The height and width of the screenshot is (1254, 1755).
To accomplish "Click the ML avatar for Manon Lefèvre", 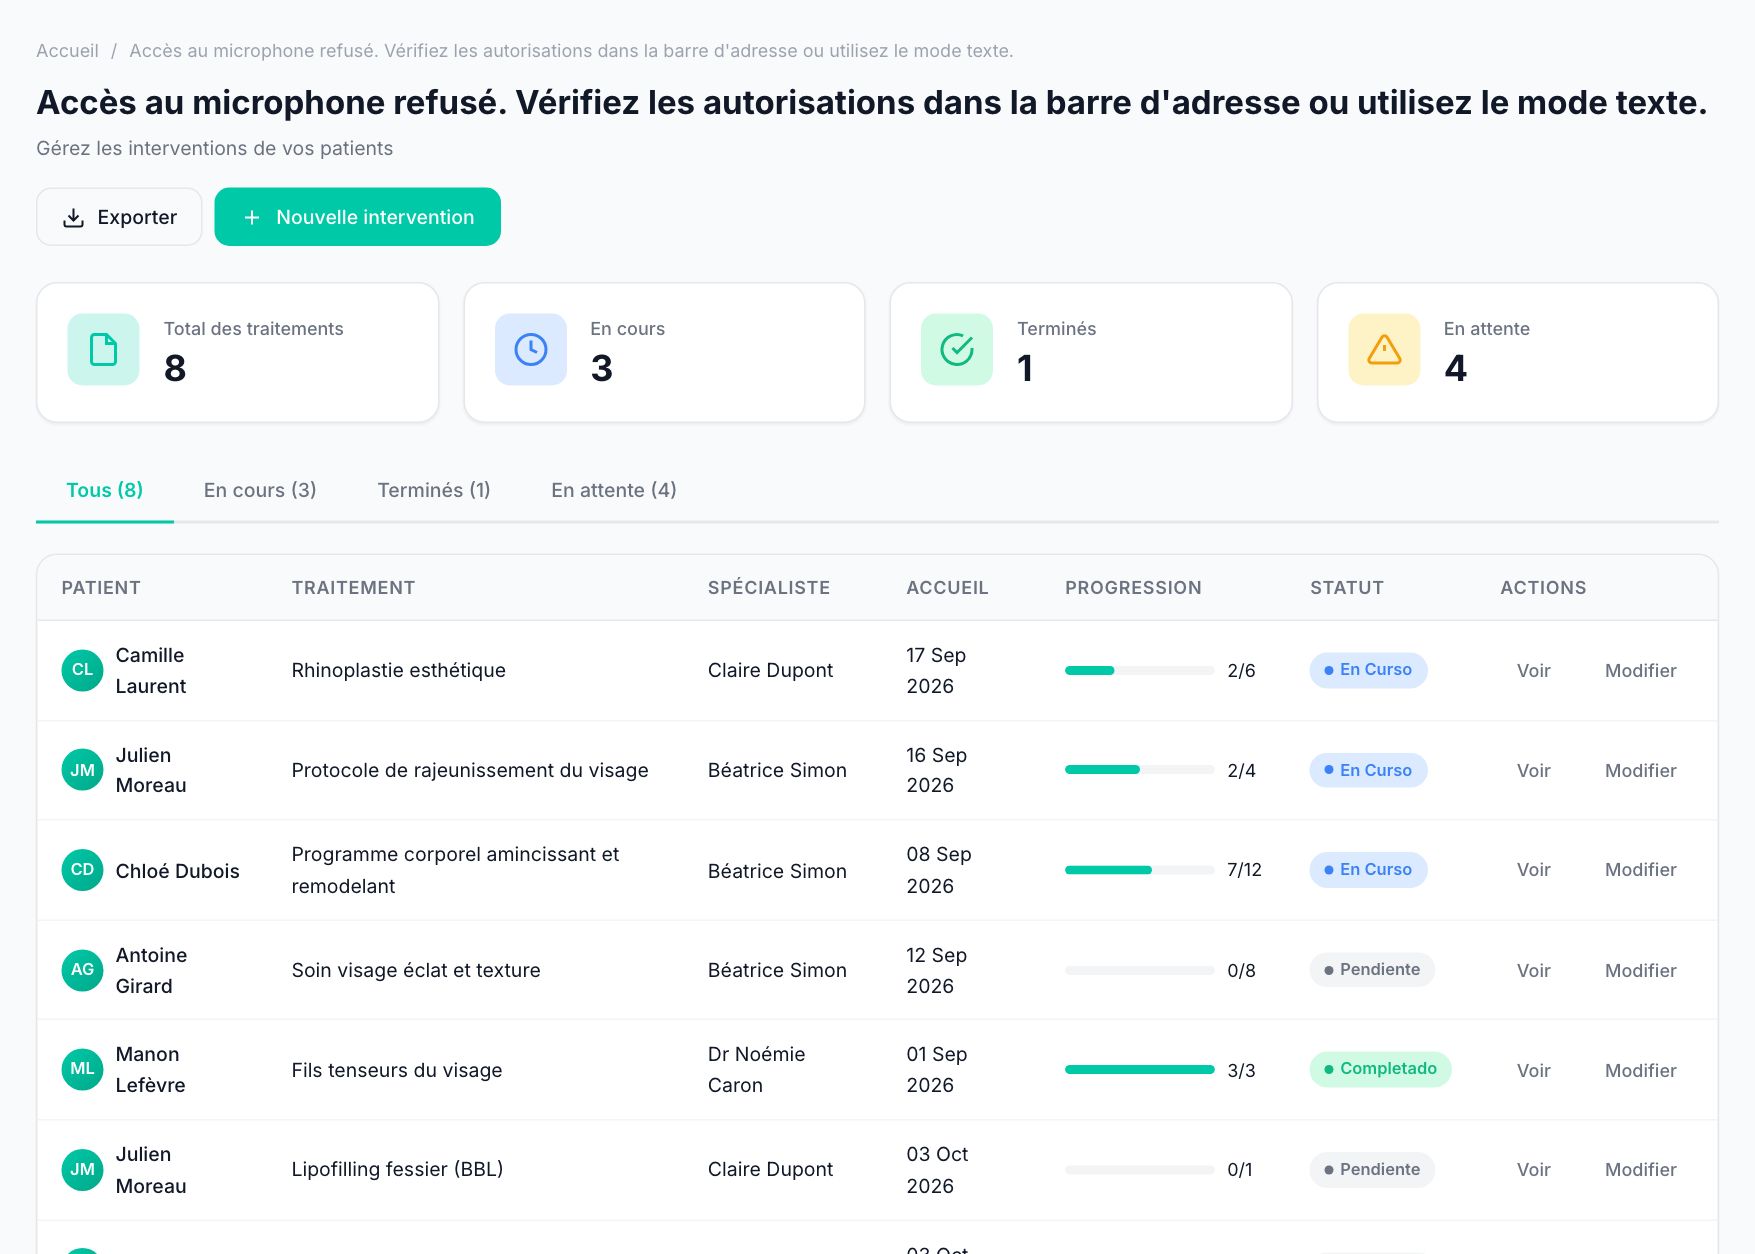I will (82, 1069).
